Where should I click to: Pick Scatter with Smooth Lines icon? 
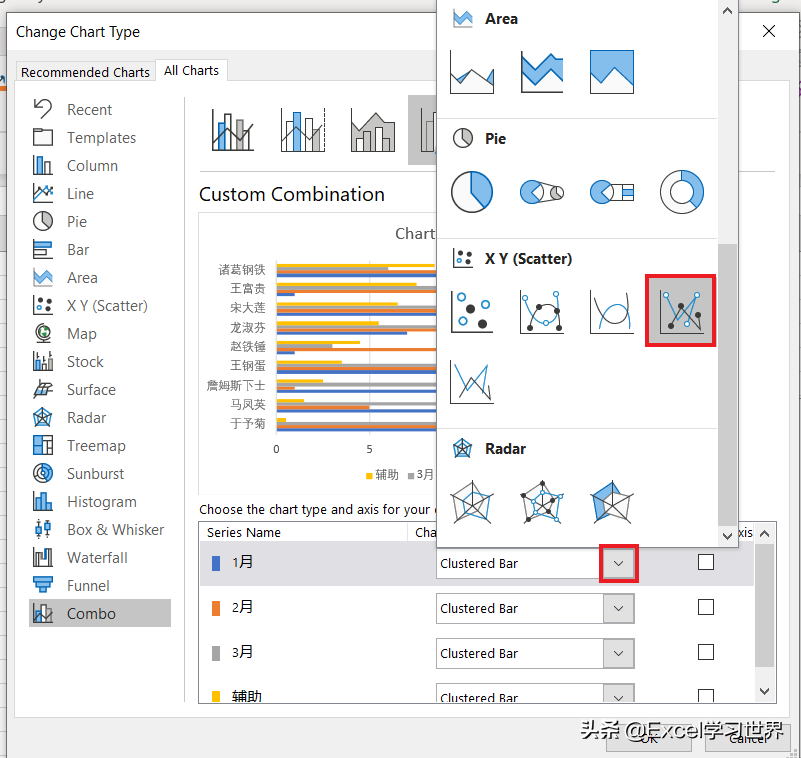[x=611, y=312]
